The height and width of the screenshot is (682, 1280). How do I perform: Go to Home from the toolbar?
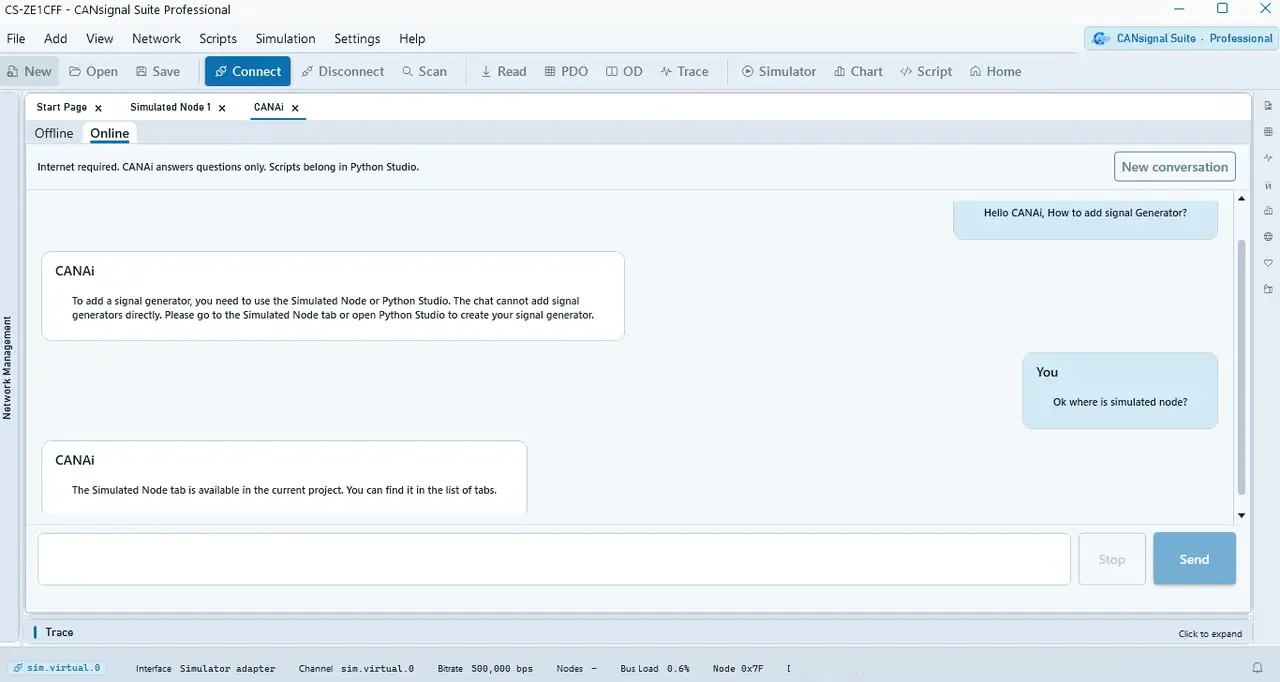point(995,71)
